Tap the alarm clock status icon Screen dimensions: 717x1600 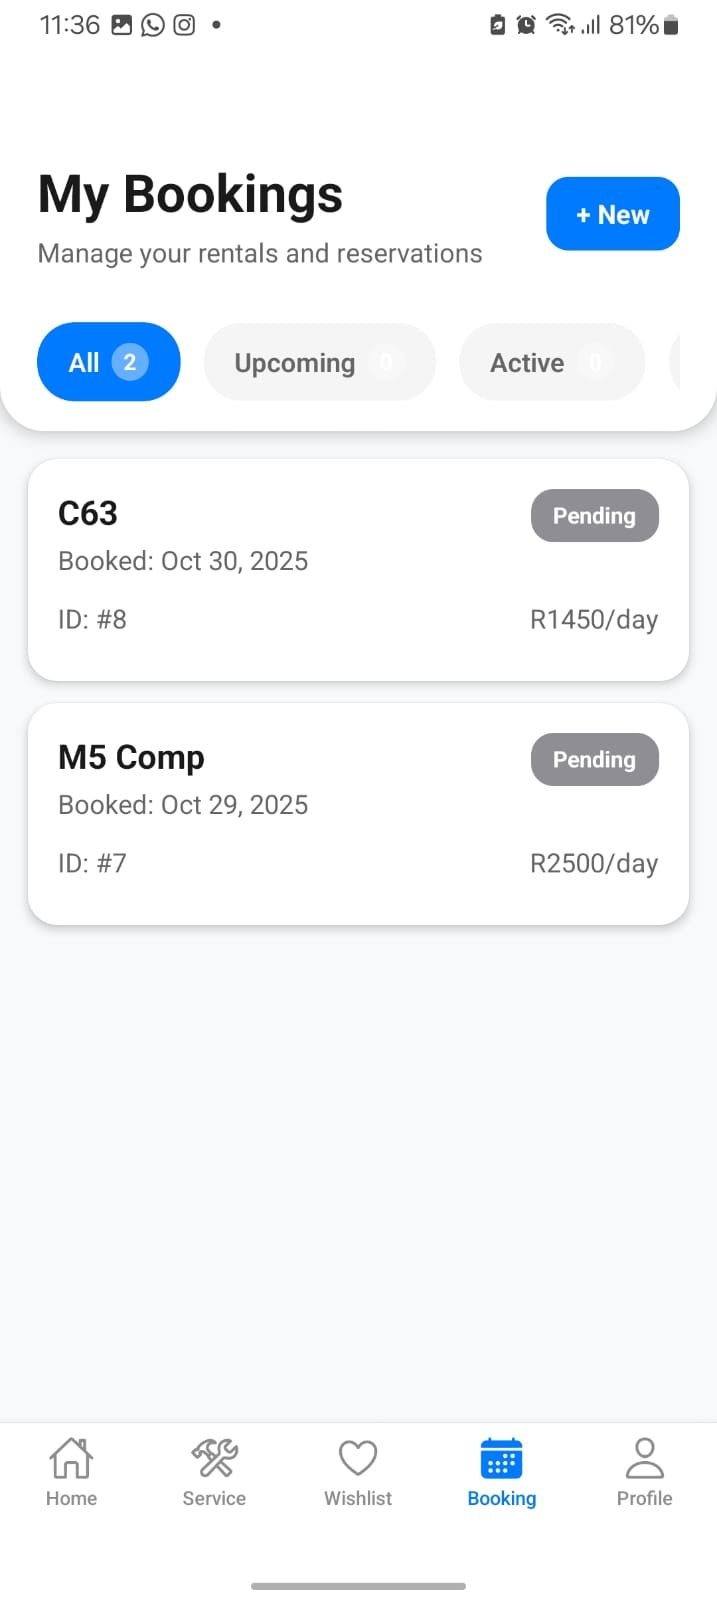click(526, 25)
